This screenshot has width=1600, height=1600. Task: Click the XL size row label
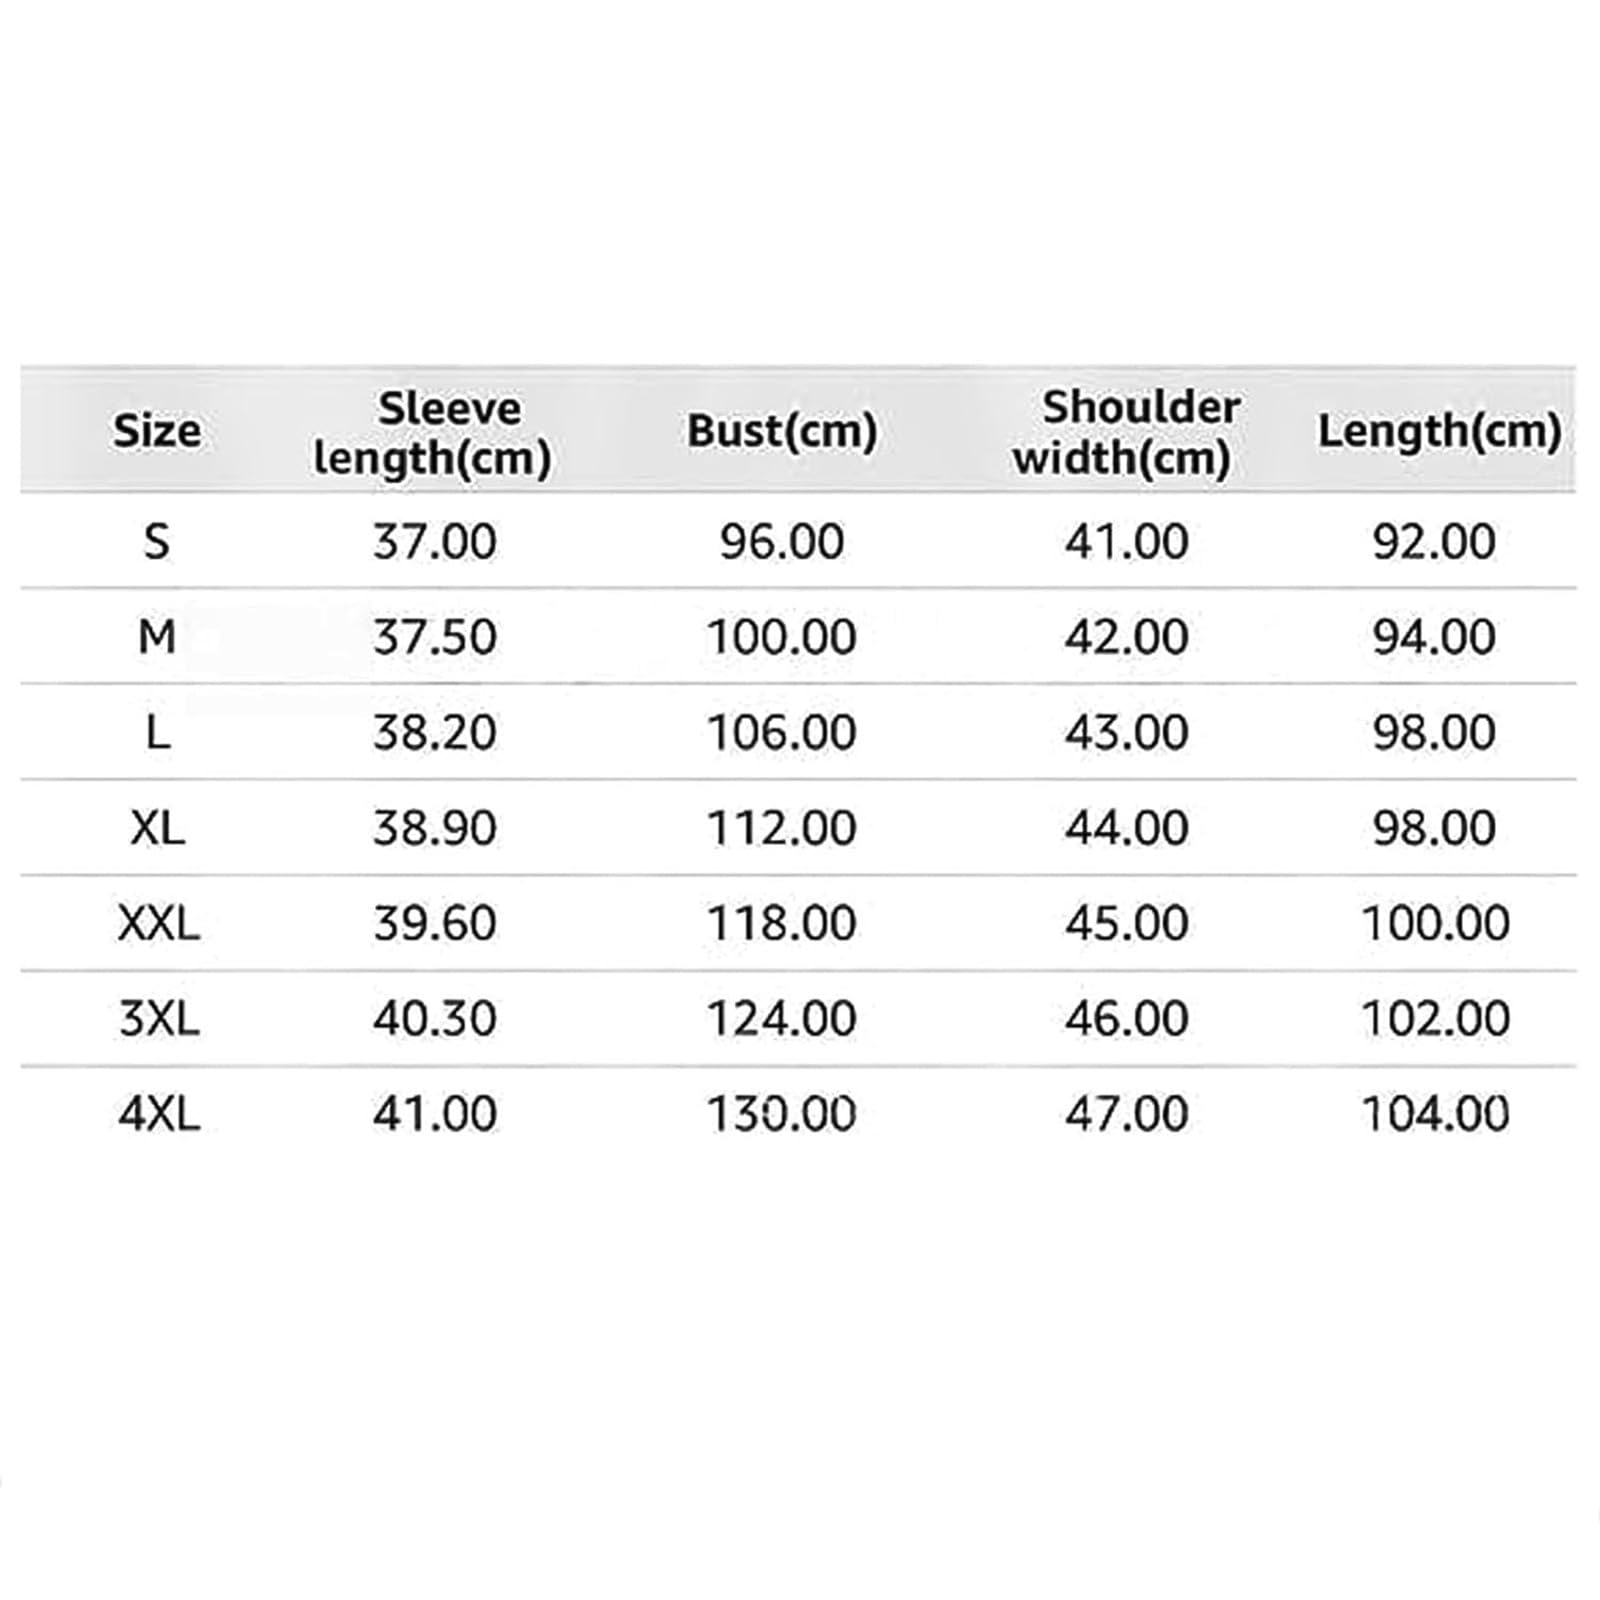pyautogui.click(x=158, y=827)
